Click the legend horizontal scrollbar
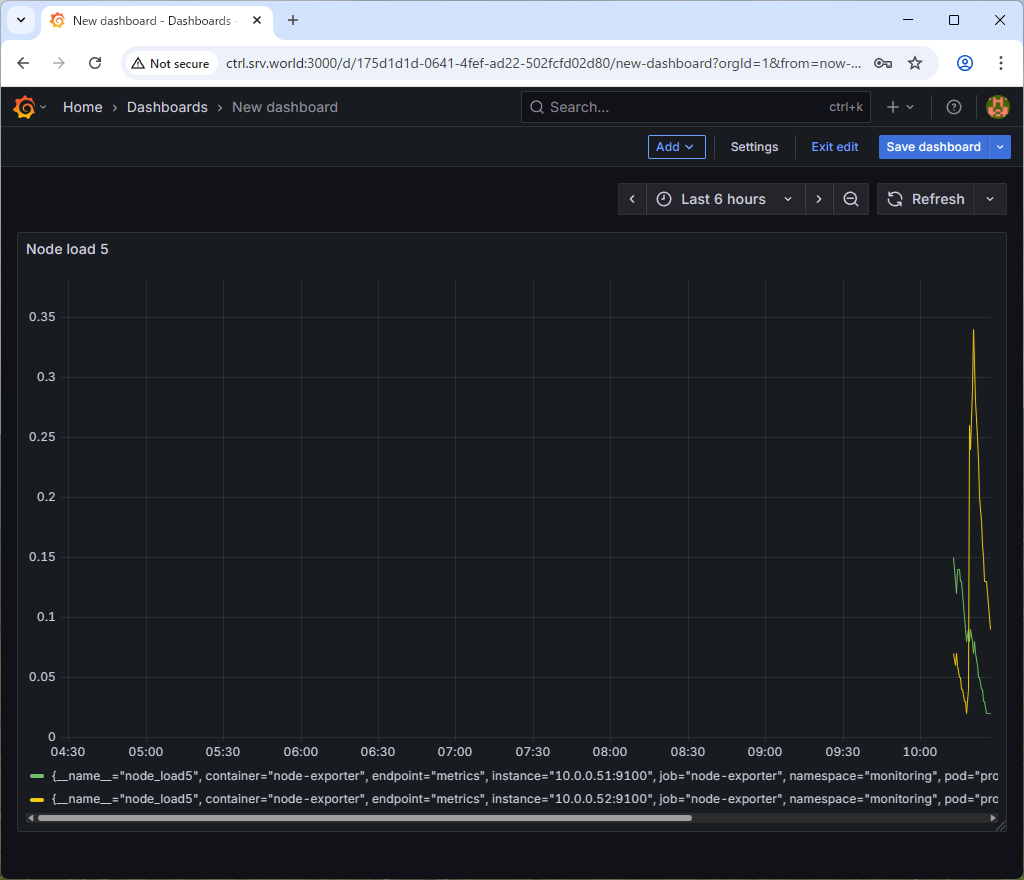 coord(364,817)
